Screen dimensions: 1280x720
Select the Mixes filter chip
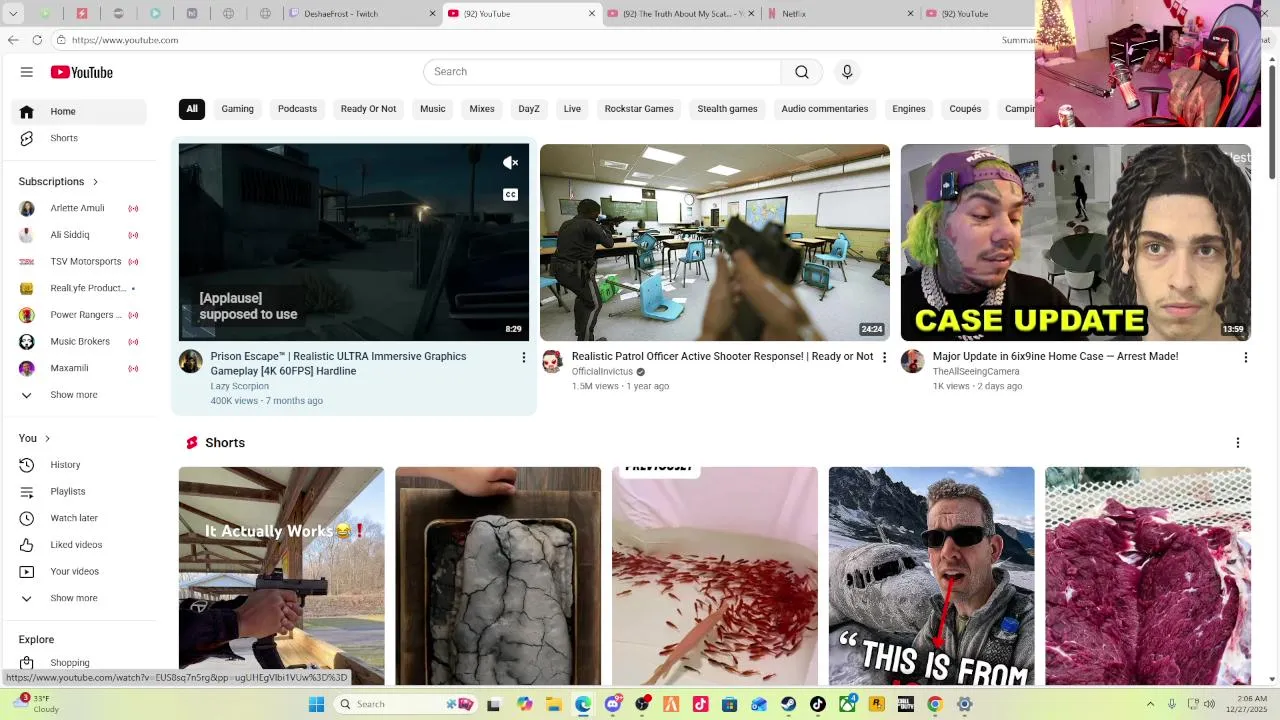tap(482, 109)
